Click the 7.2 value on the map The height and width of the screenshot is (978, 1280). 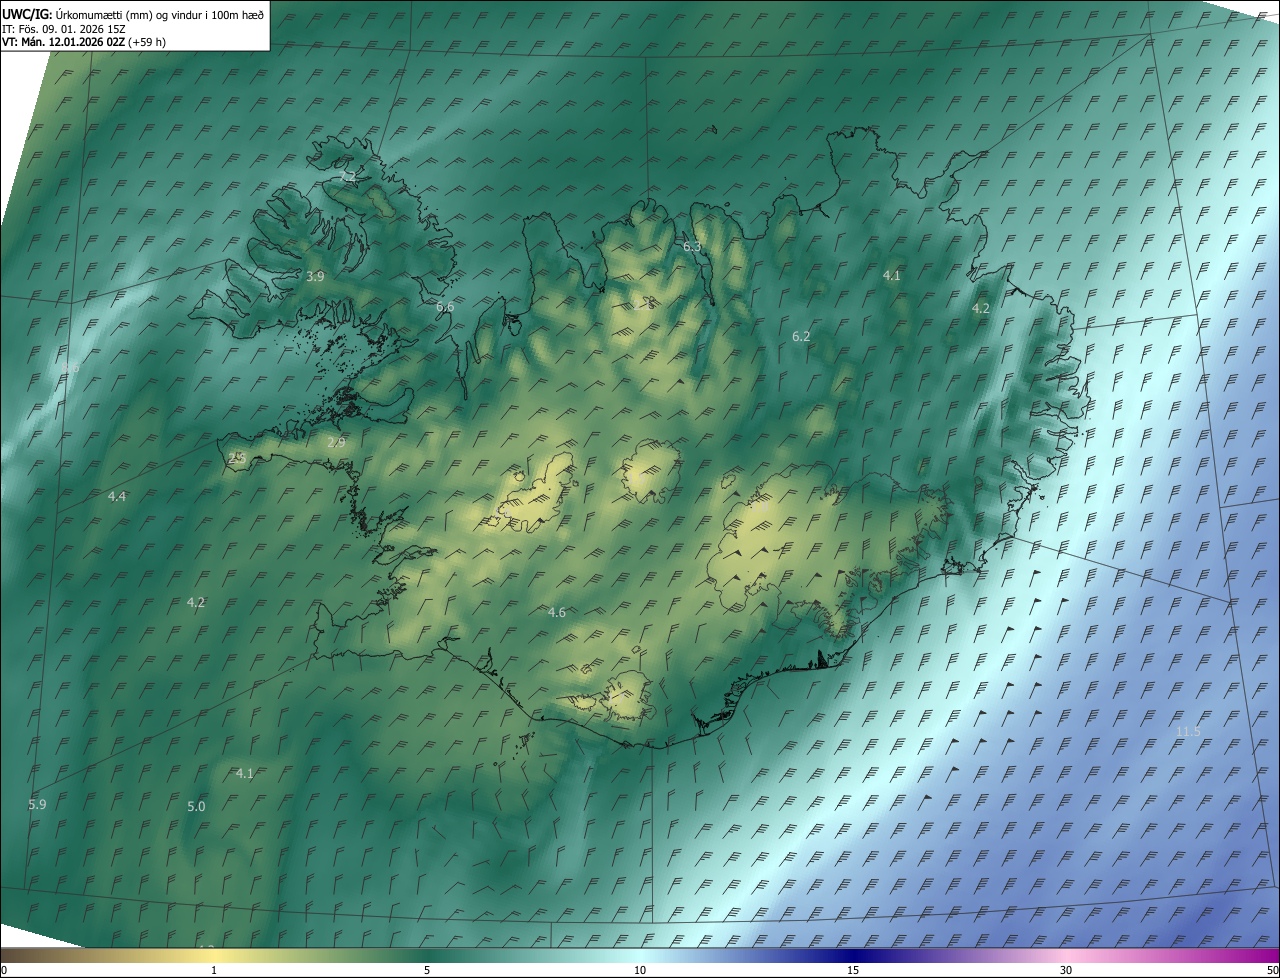click(x=347, y=176)
